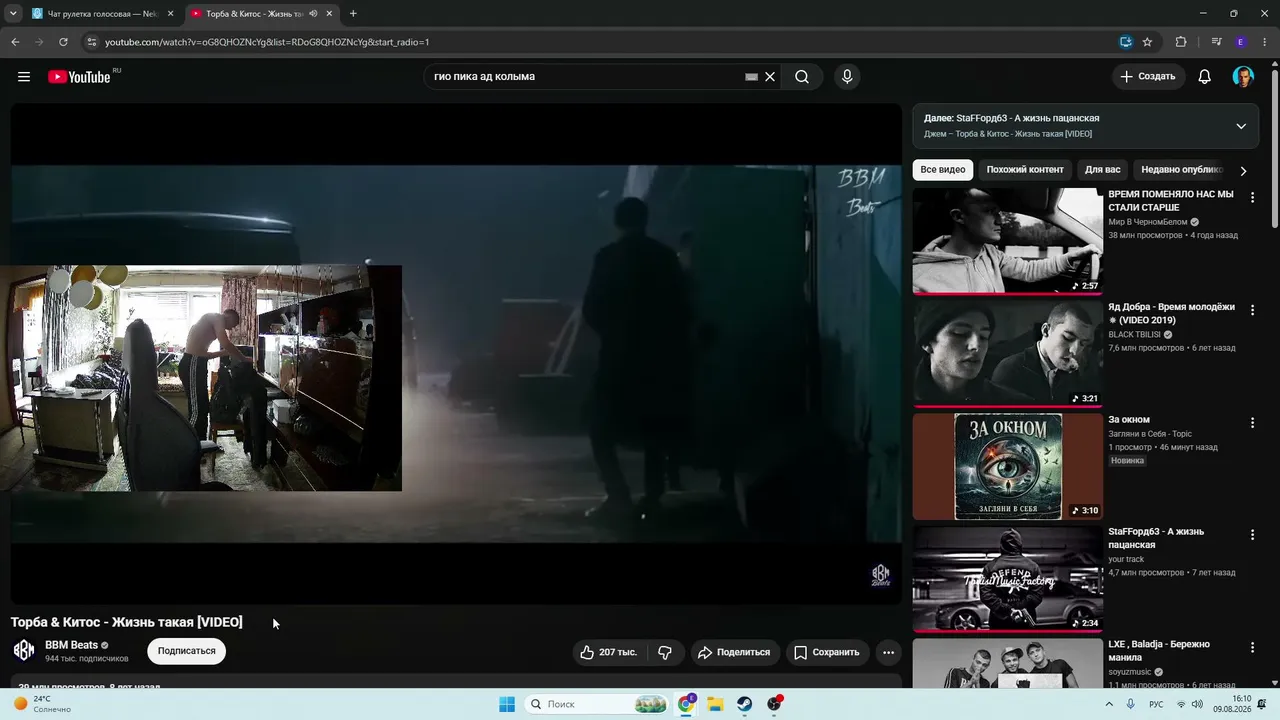Save the video with Сохранить
Image resolution: width=1280 pixels, height=720 pixels.
click(x=827, y=652)
